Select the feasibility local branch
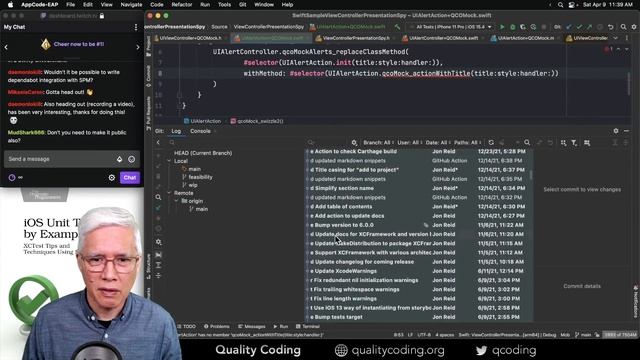This screenshot has height=360, width=640. pyautogui.click(x=200, y=177)
